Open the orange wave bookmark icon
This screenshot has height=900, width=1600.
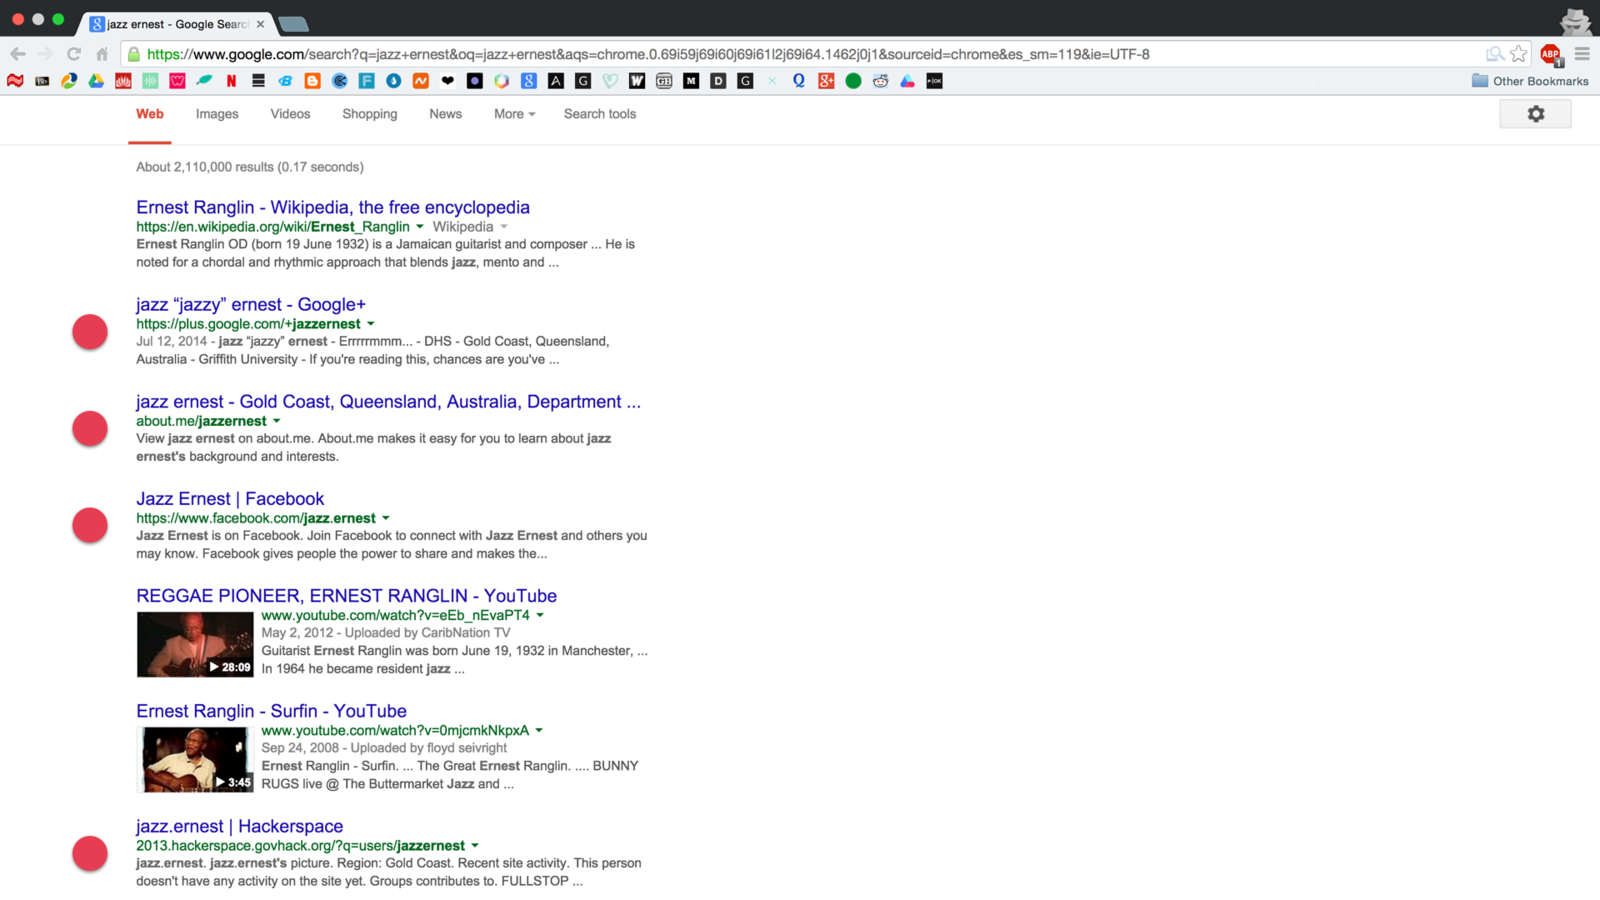(421, 81)
